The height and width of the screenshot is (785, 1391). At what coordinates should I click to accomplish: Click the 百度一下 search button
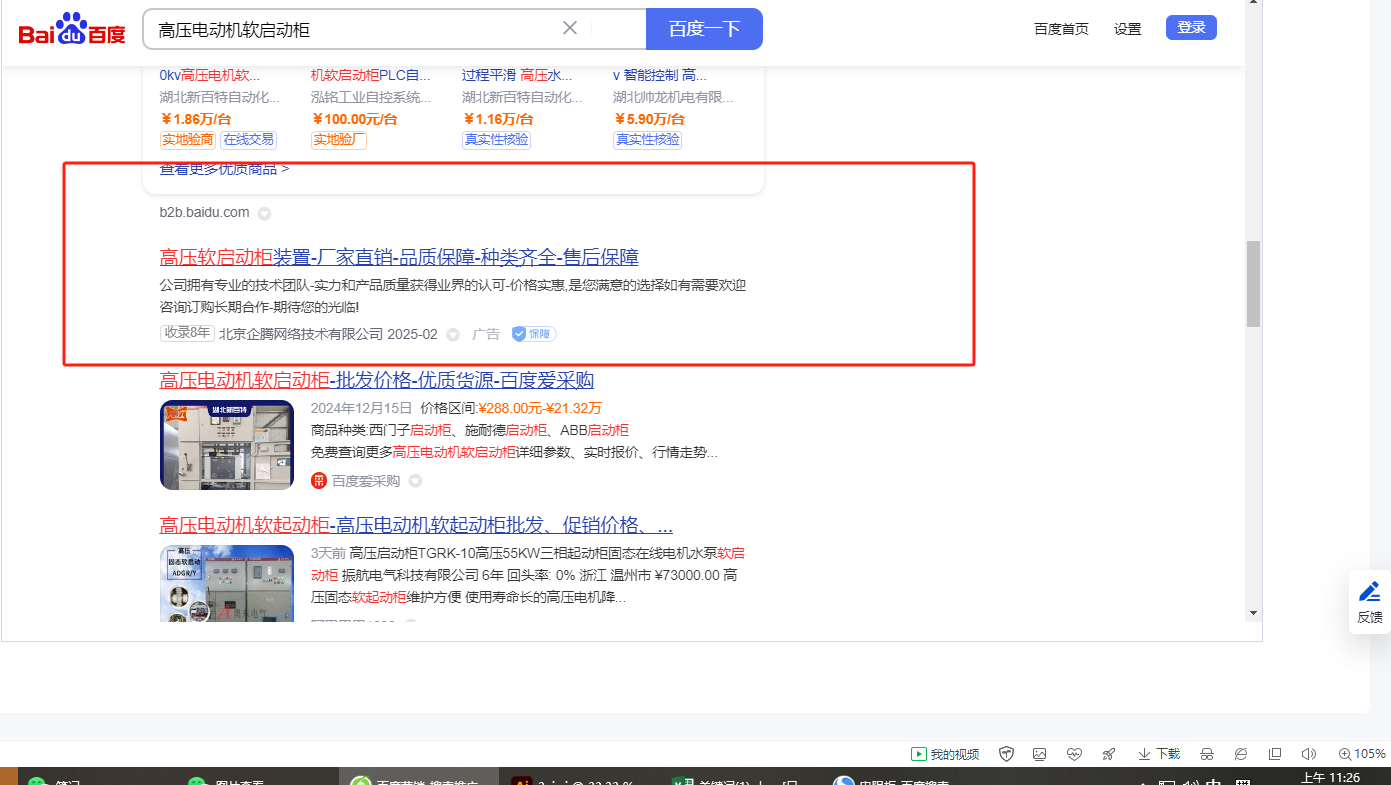click(x=704, y=29)
